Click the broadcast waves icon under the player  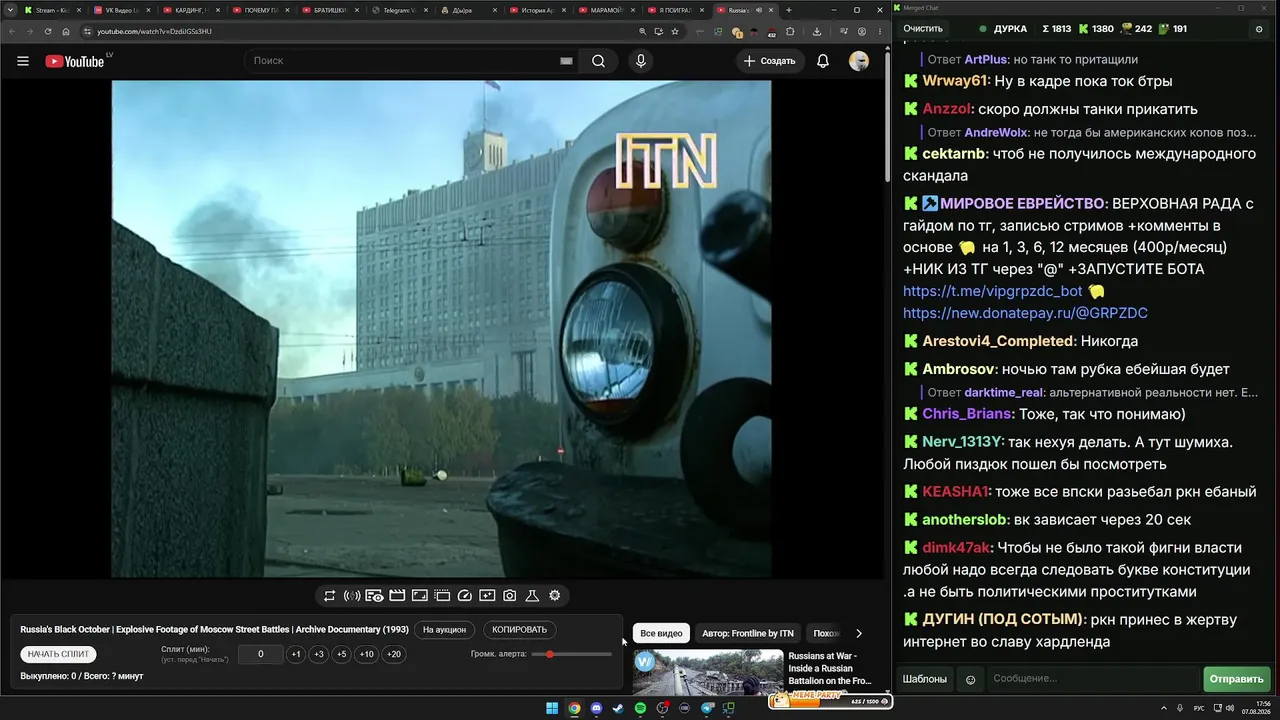[352, 596]
